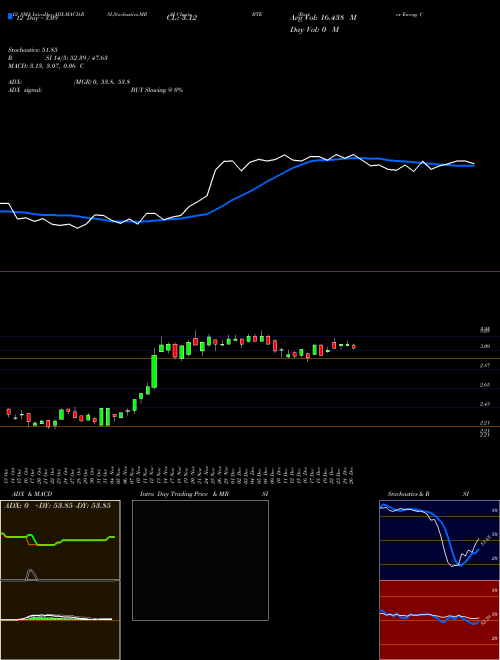Image resolution: width=500 pixels, height=660 pixels.
Task: Click the 51.83 stochastic value on blue chart
Action: [x=485, y=541]
